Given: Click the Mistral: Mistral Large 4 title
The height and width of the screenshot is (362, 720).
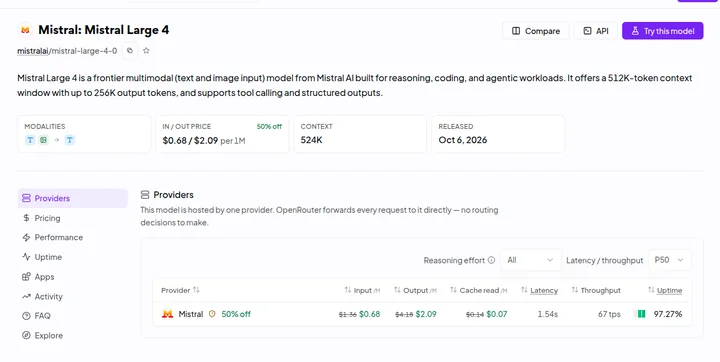Looking at the screenshot, I should tap(104, 30).
